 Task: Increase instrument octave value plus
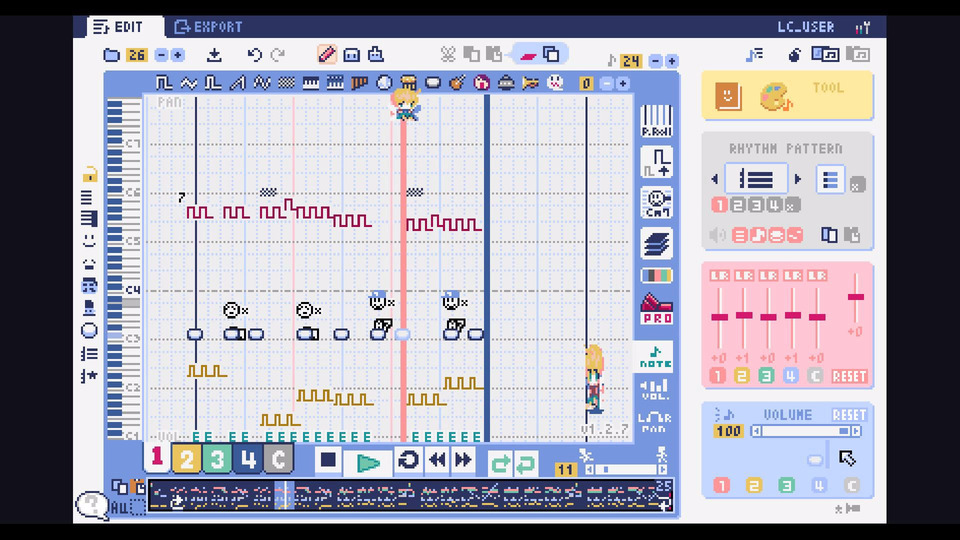click(x=623, y=83)
